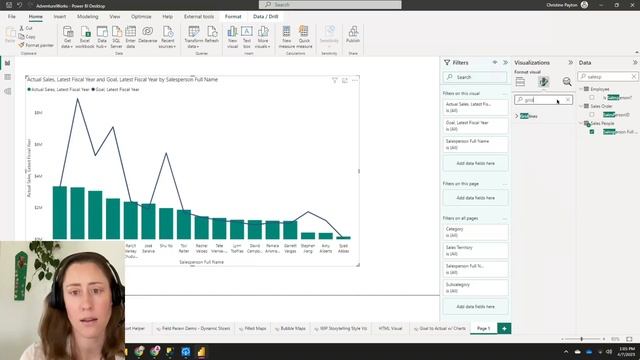This screenshot has width=640, height=360.
Task: Open the Optimize ribbon tab
Action: [x=141, y=16]
